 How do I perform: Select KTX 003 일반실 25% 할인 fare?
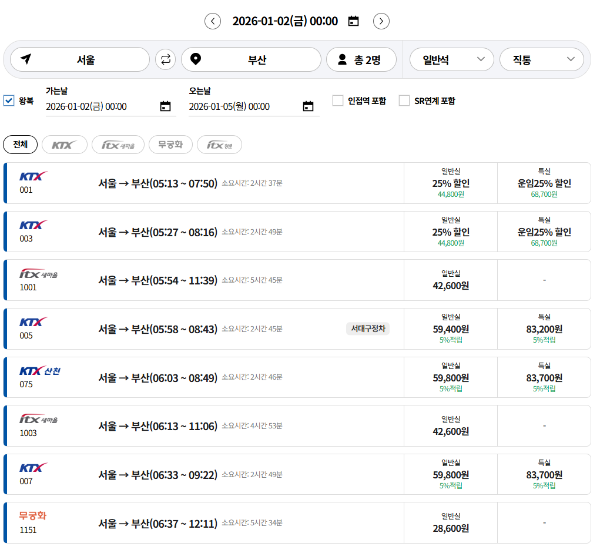451,231
